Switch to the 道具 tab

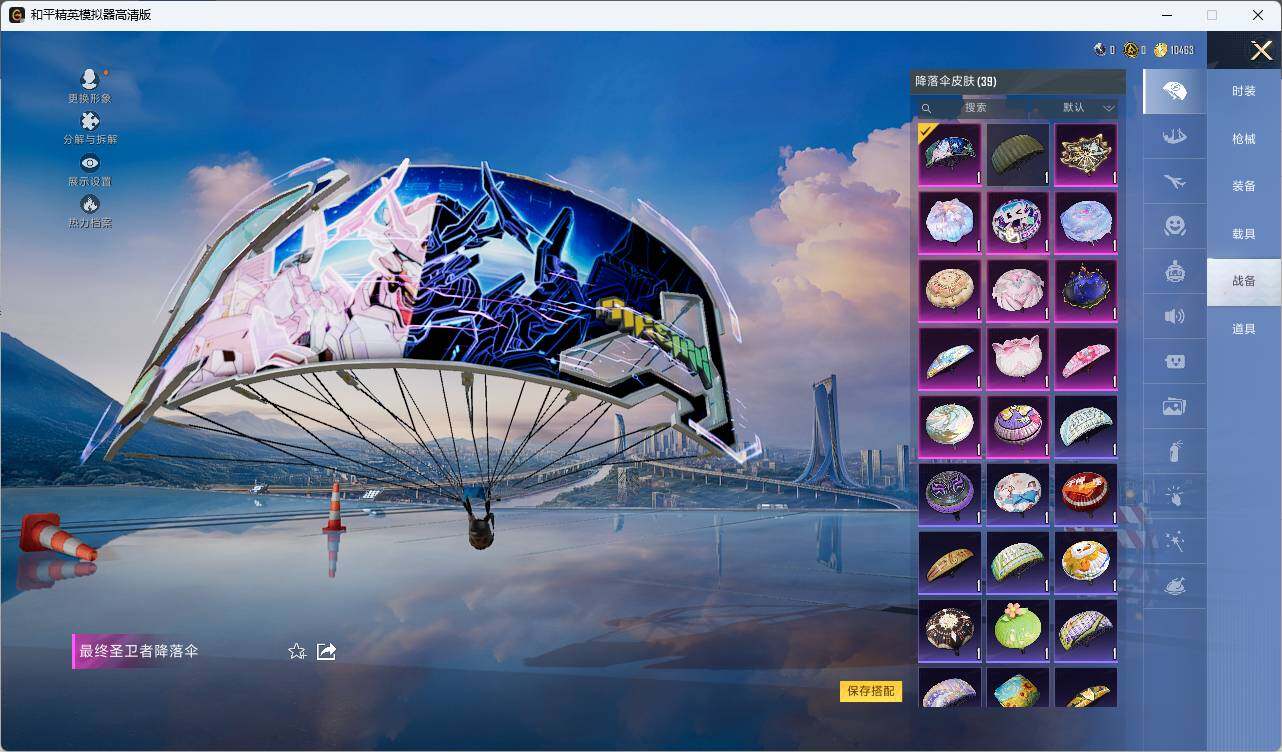point(1243,329)
